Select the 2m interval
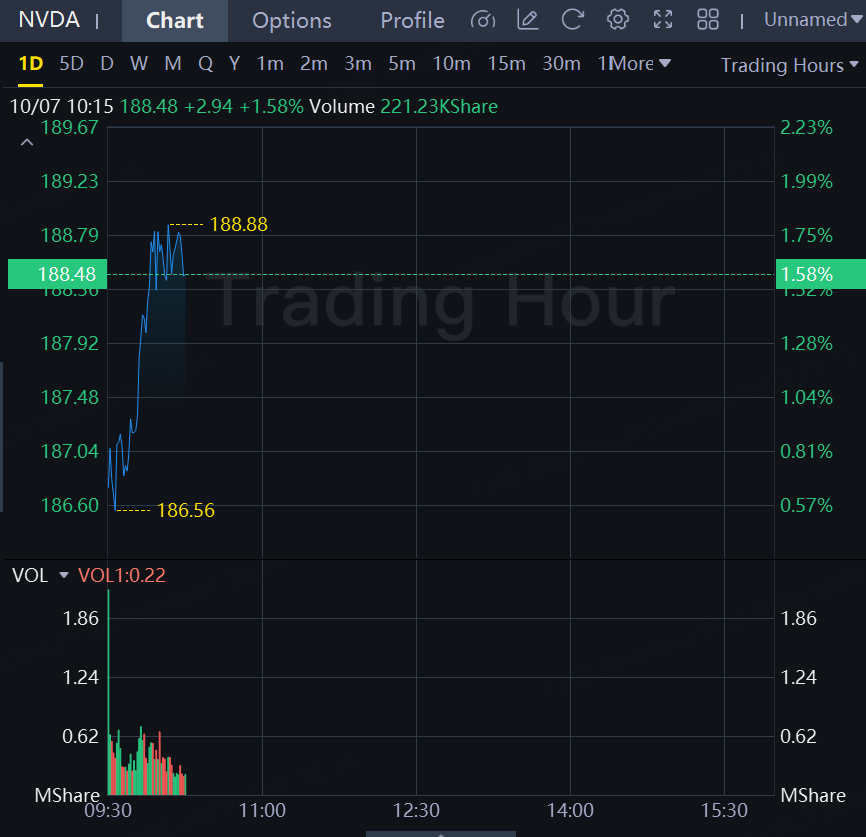Image resolution: width=866 pixels, height=837 pixels. click(314, 64)
